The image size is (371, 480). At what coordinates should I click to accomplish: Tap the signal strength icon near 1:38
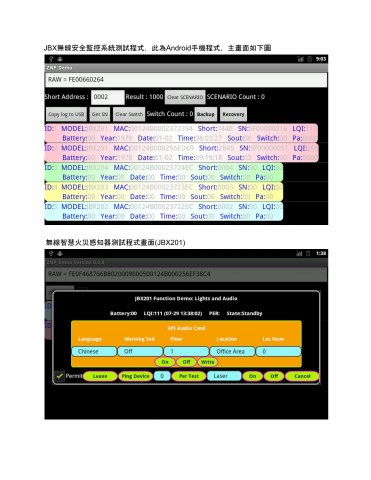click(x=299, y=254)
